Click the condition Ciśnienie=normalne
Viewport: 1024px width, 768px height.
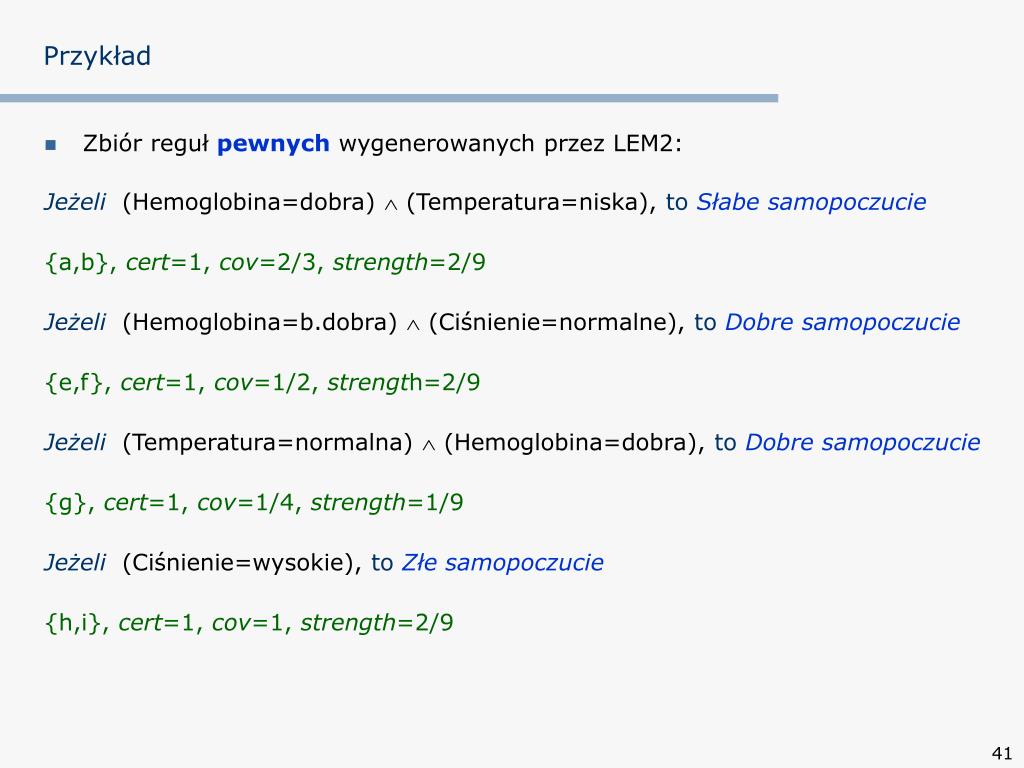click(x=552, y=323)
